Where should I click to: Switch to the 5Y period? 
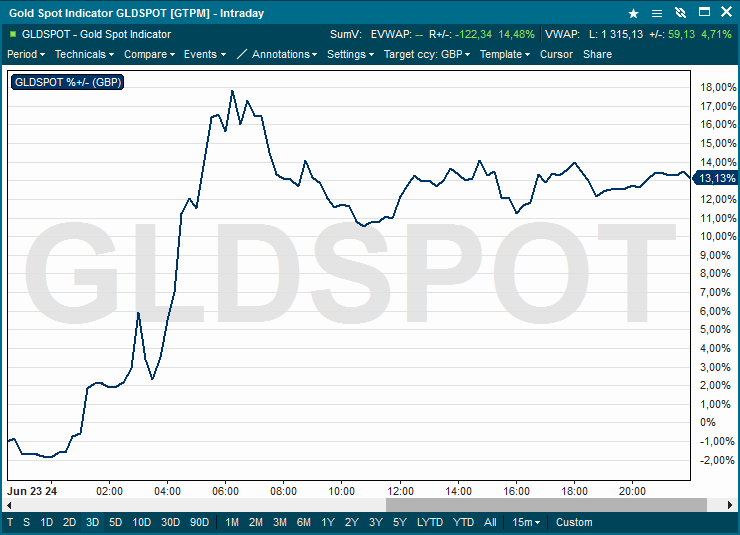coord(400,522)
